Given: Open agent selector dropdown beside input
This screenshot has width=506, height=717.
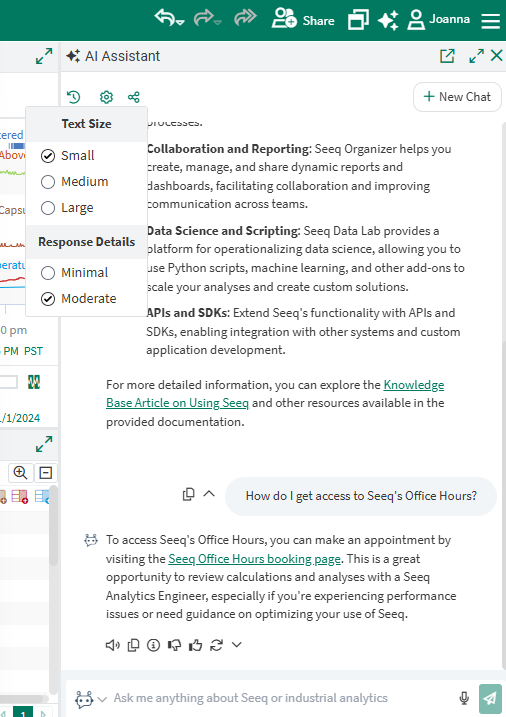Looking at the screenshot, I should pos(91,699).
